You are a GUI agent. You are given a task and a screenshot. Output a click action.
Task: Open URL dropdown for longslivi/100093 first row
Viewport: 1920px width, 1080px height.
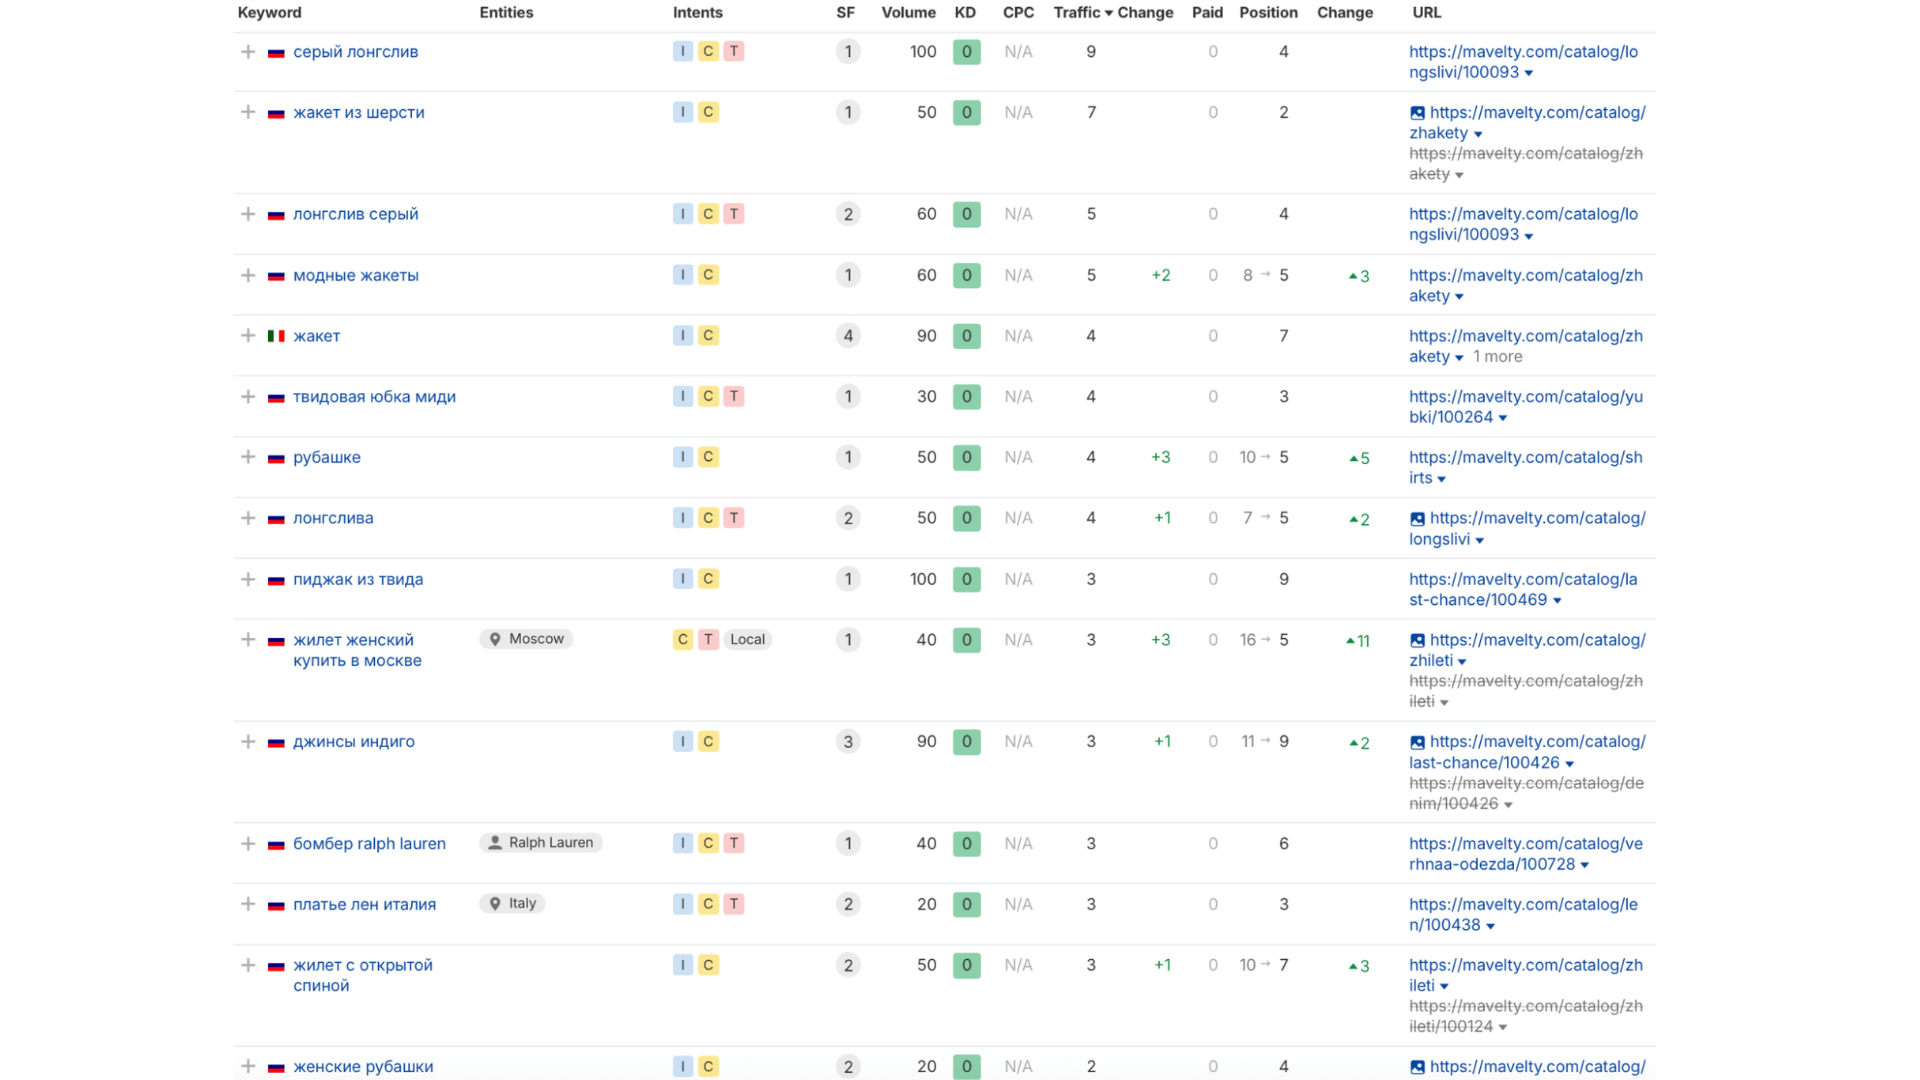pyautogui.click(x=1529, y=73)
